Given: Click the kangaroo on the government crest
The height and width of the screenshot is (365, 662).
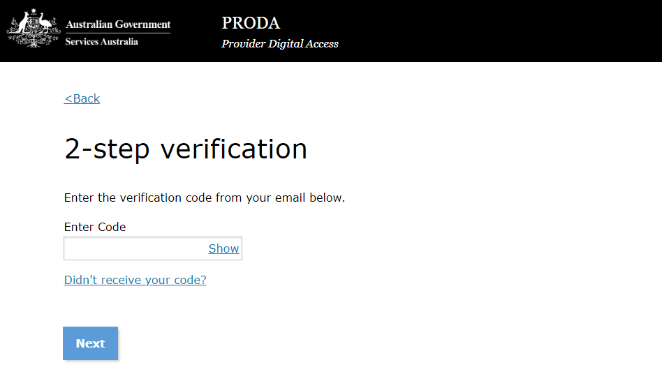Looking at the screenshot, I should [x=21, y=23].
